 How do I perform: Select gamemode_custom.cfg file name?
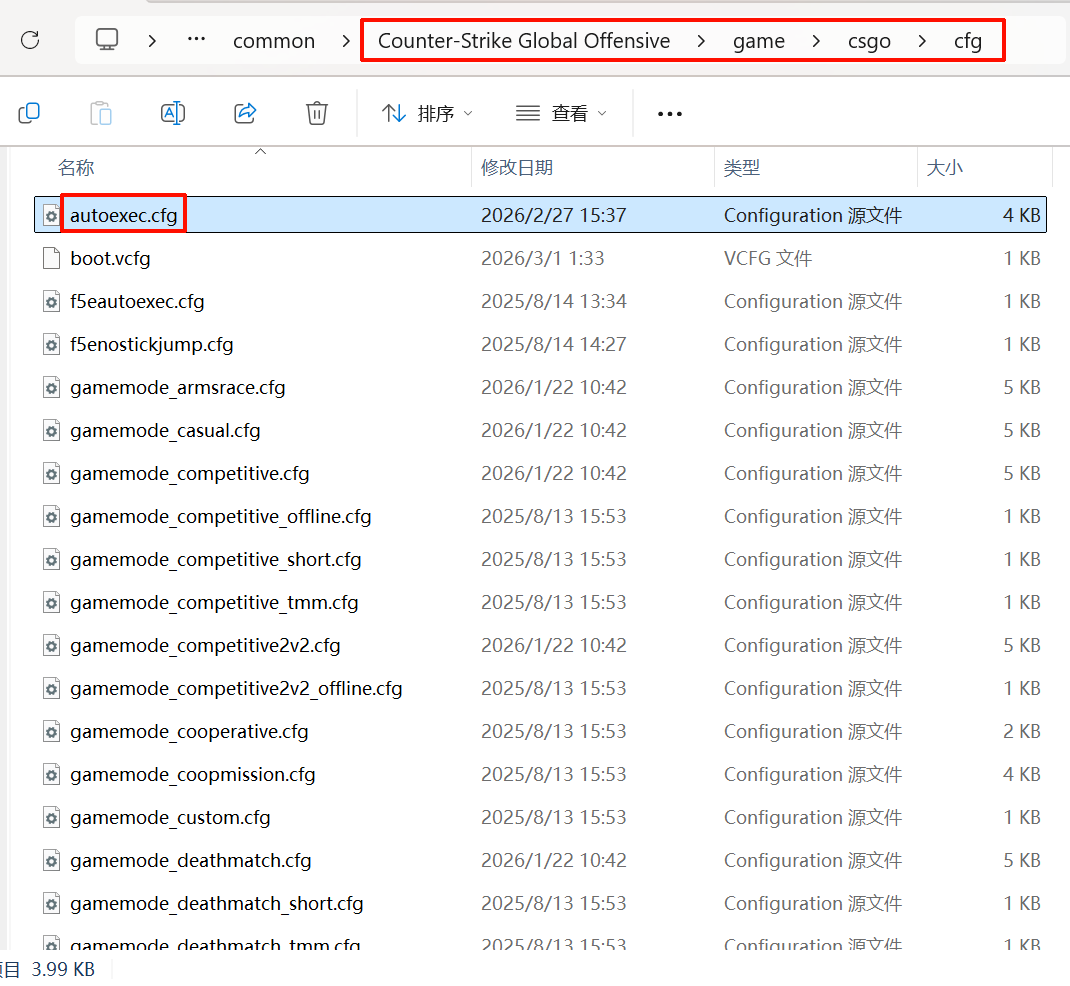tap(170, 817)
